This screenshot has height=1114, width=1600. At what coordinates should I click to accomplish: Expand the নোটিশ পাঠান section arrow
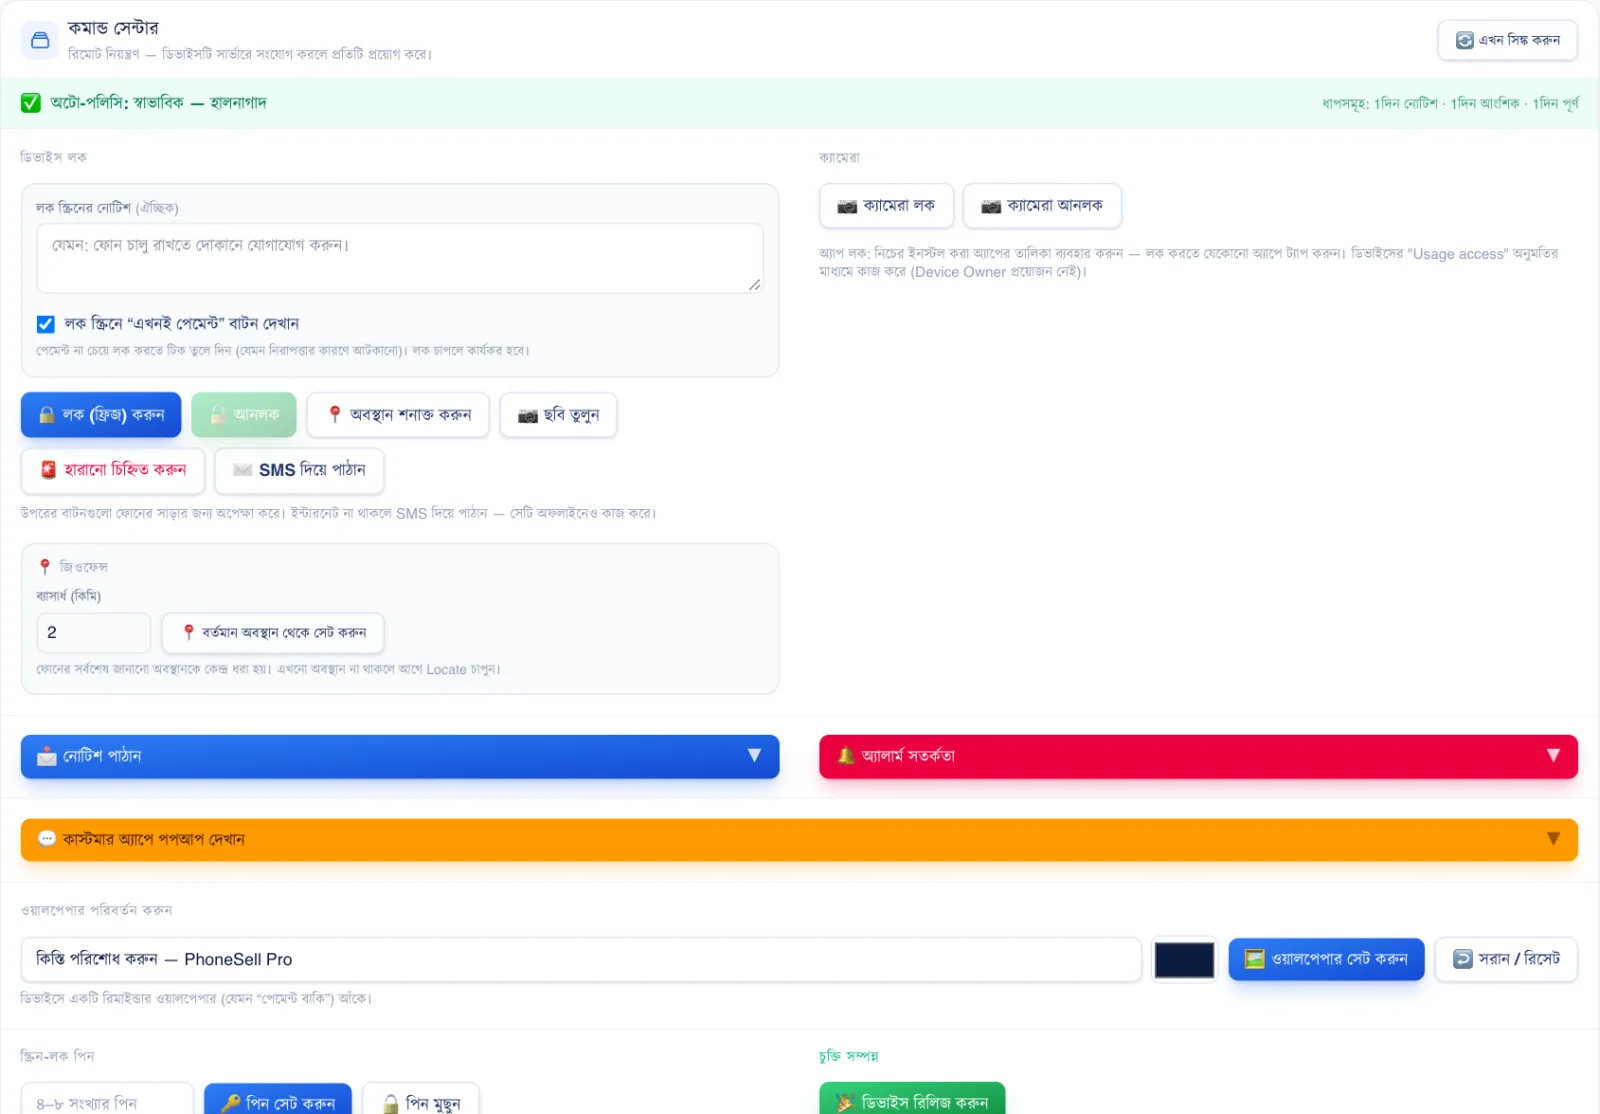click(755, 756)
